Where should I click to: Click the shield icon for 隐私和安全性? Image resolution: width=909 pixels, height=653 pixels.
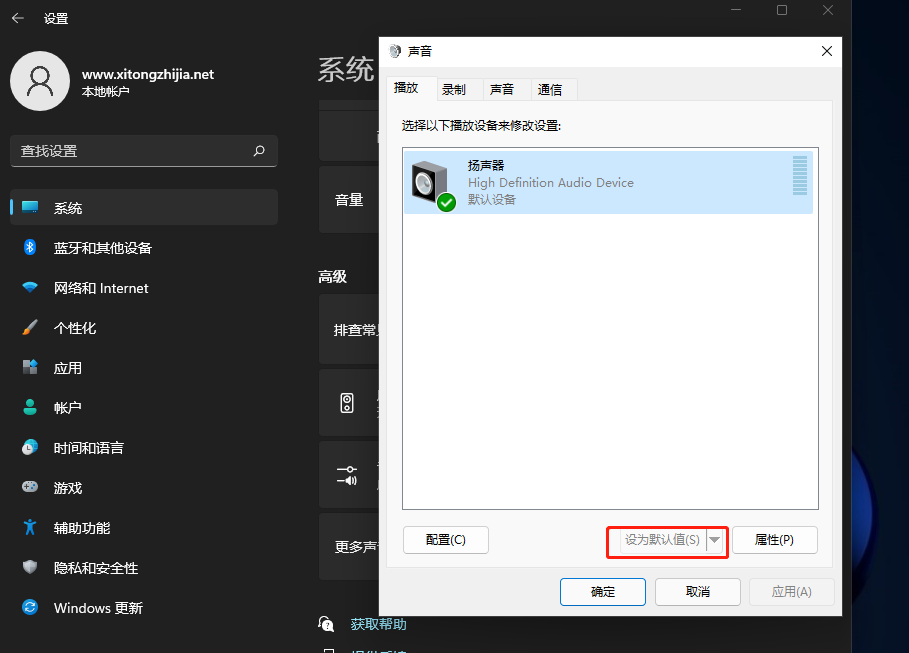(30, 567)
